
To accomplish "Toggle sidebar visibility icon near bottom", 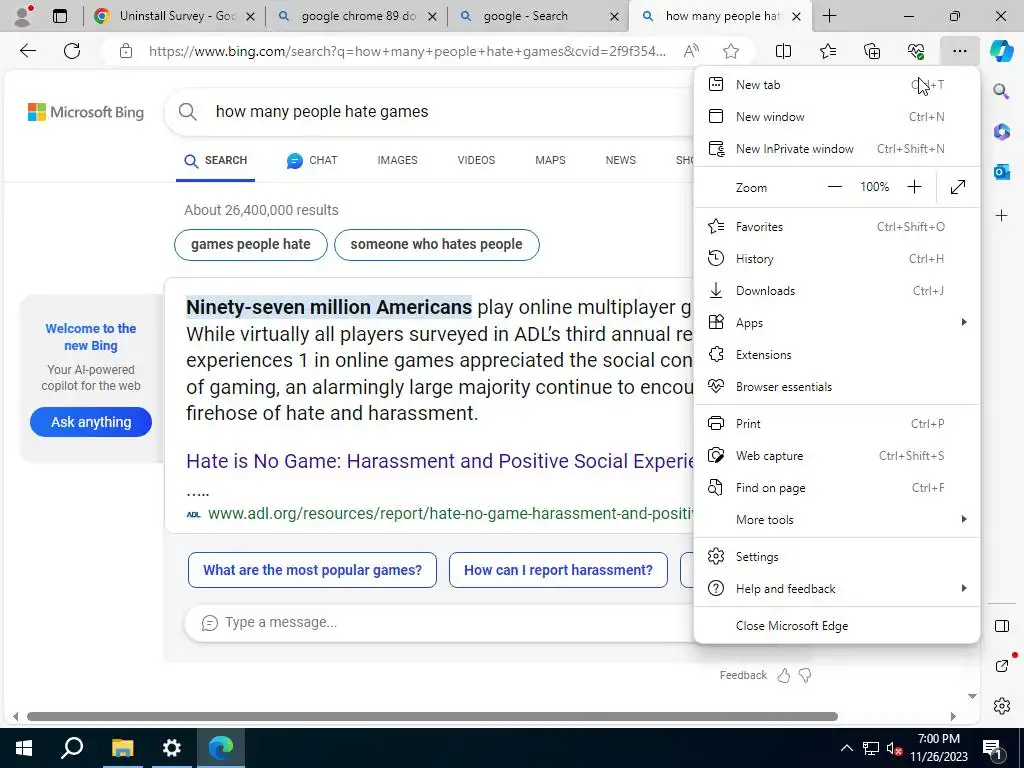I will [1001, 626].
